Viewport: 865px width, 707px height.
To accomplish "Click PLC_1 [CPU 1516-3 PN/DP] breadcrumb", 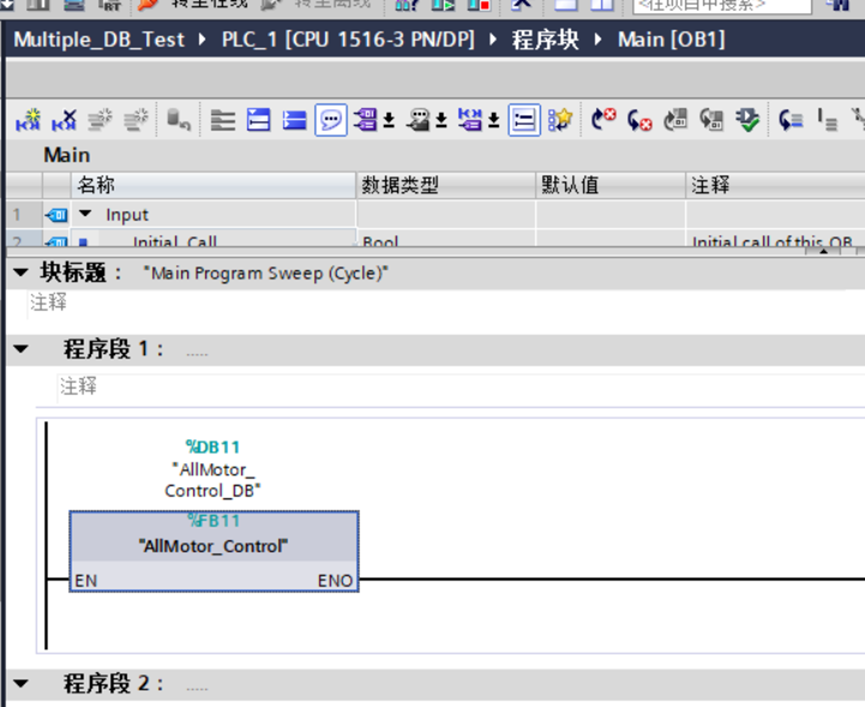I will pyautogui.click(x=348, y=40).
